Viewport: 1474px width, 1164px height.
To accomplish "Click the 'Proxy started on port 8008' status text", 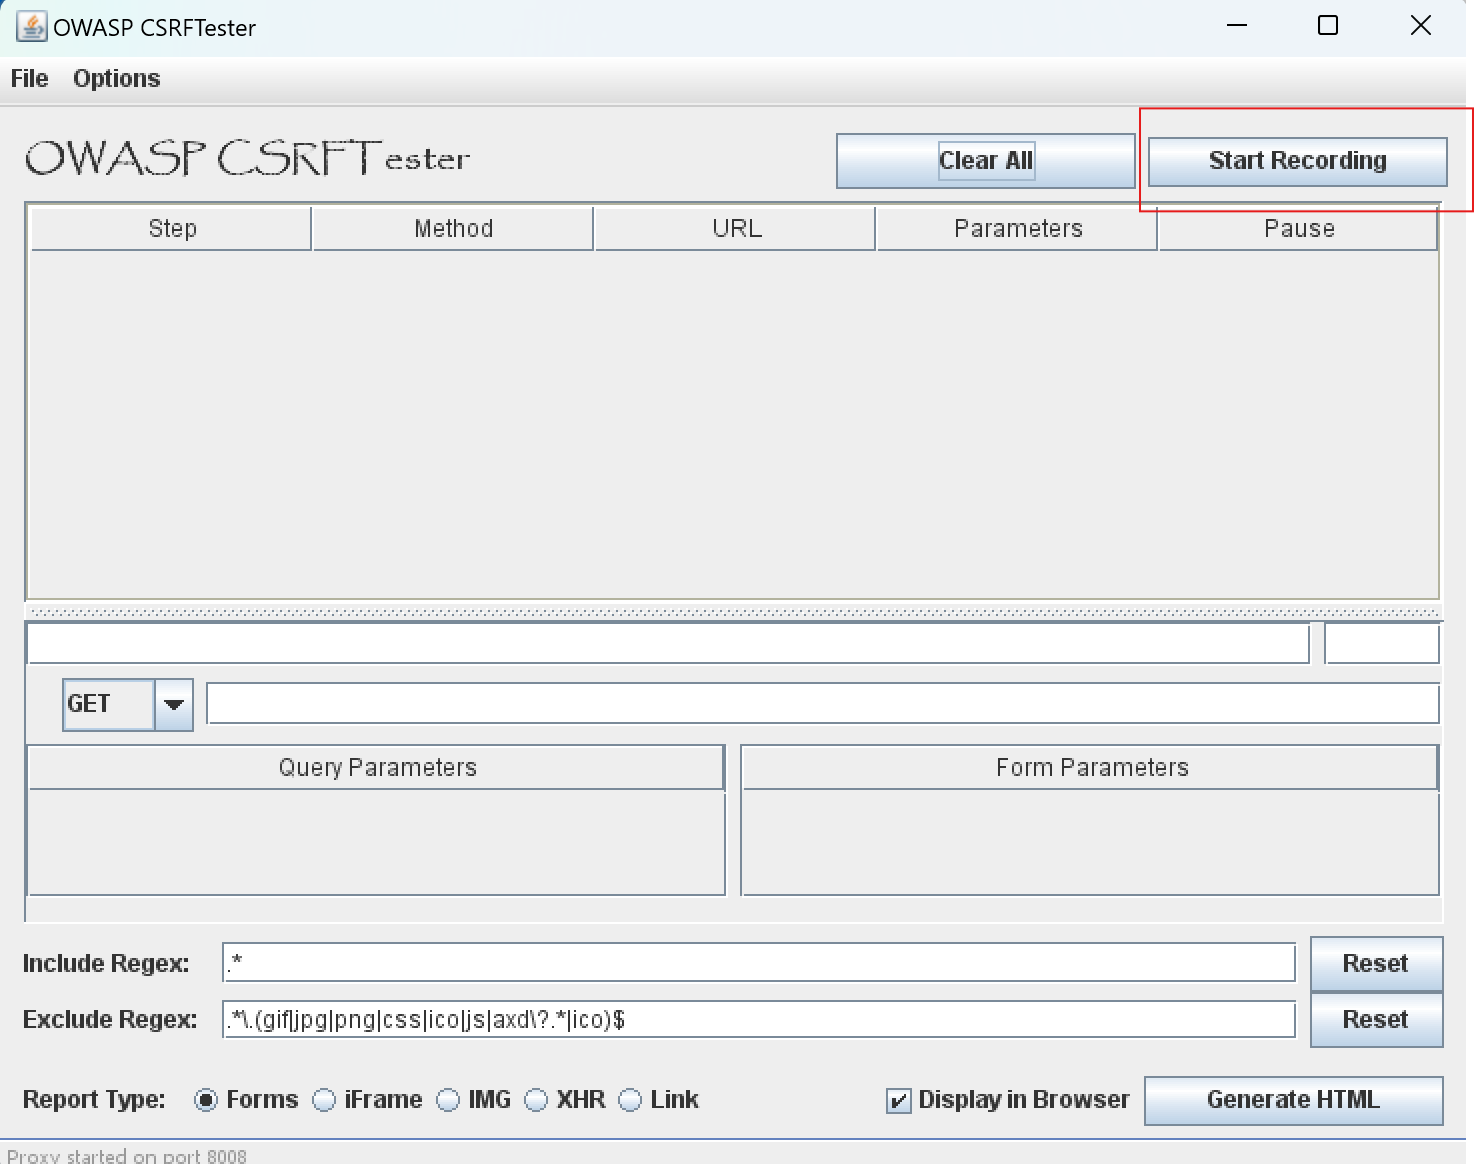I will pyautogui.click(x=126, y=1156).
